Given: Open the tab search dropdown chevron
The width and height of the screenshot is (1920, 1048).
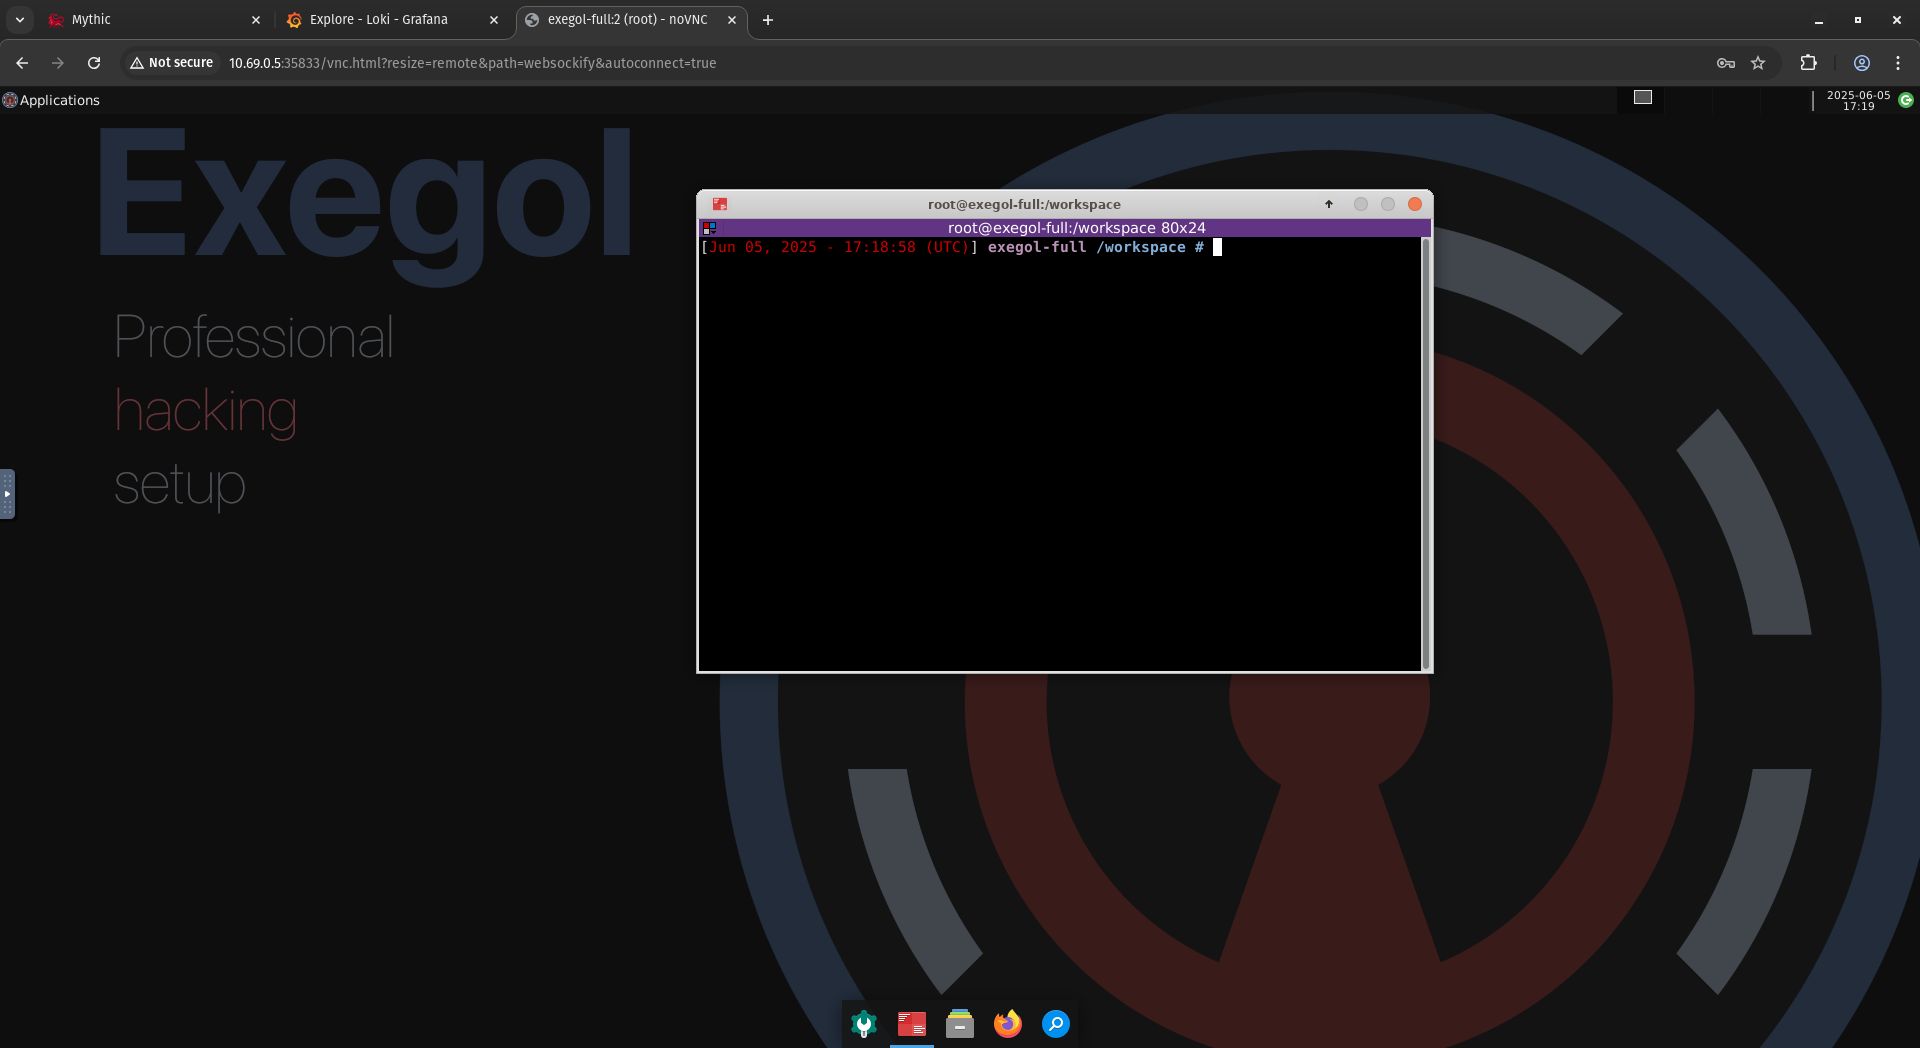Looking at the screenshot, I should click(20, 20).
